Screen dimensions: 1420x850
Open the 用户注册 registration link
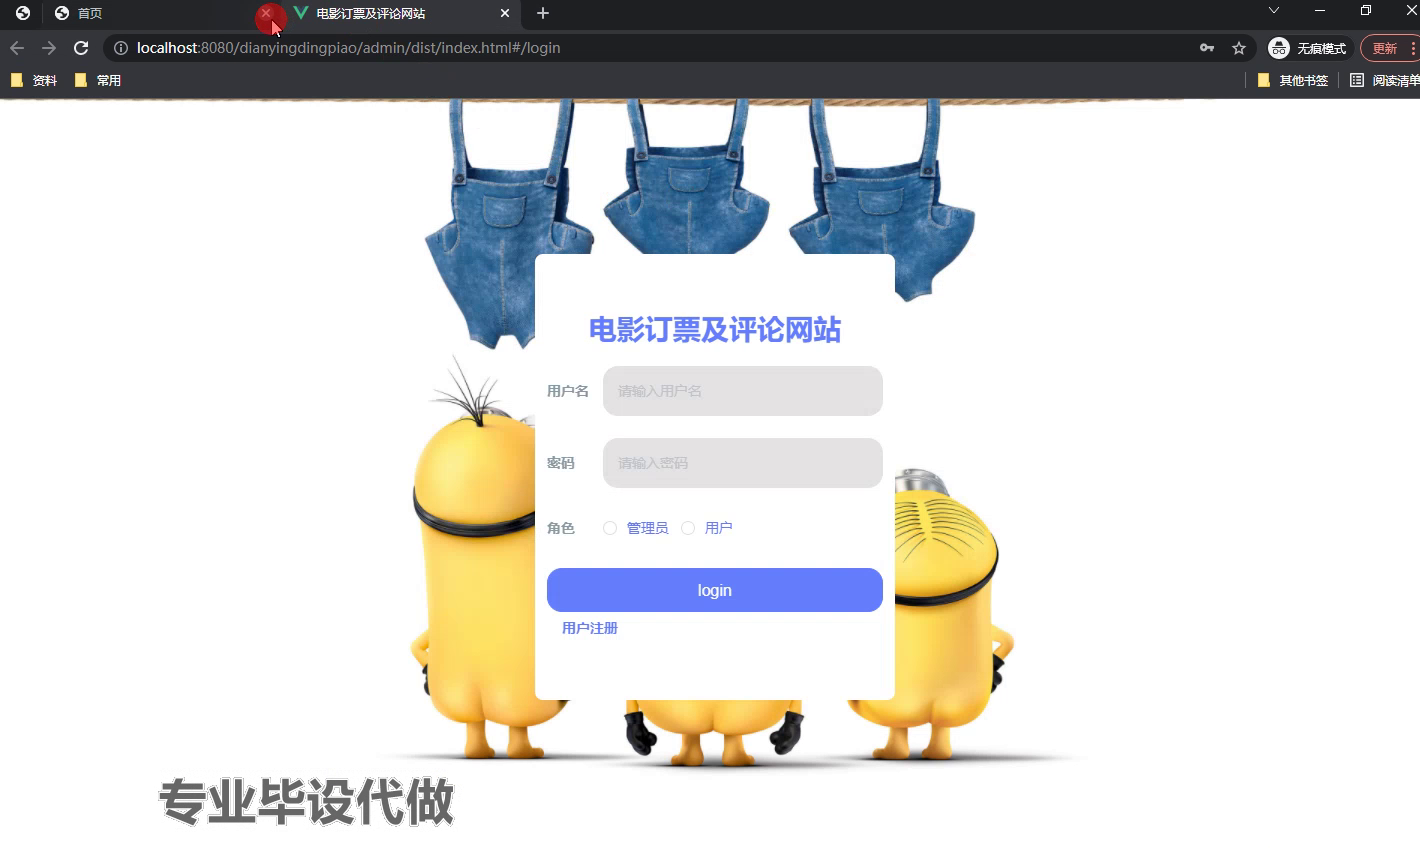[590, 628]
